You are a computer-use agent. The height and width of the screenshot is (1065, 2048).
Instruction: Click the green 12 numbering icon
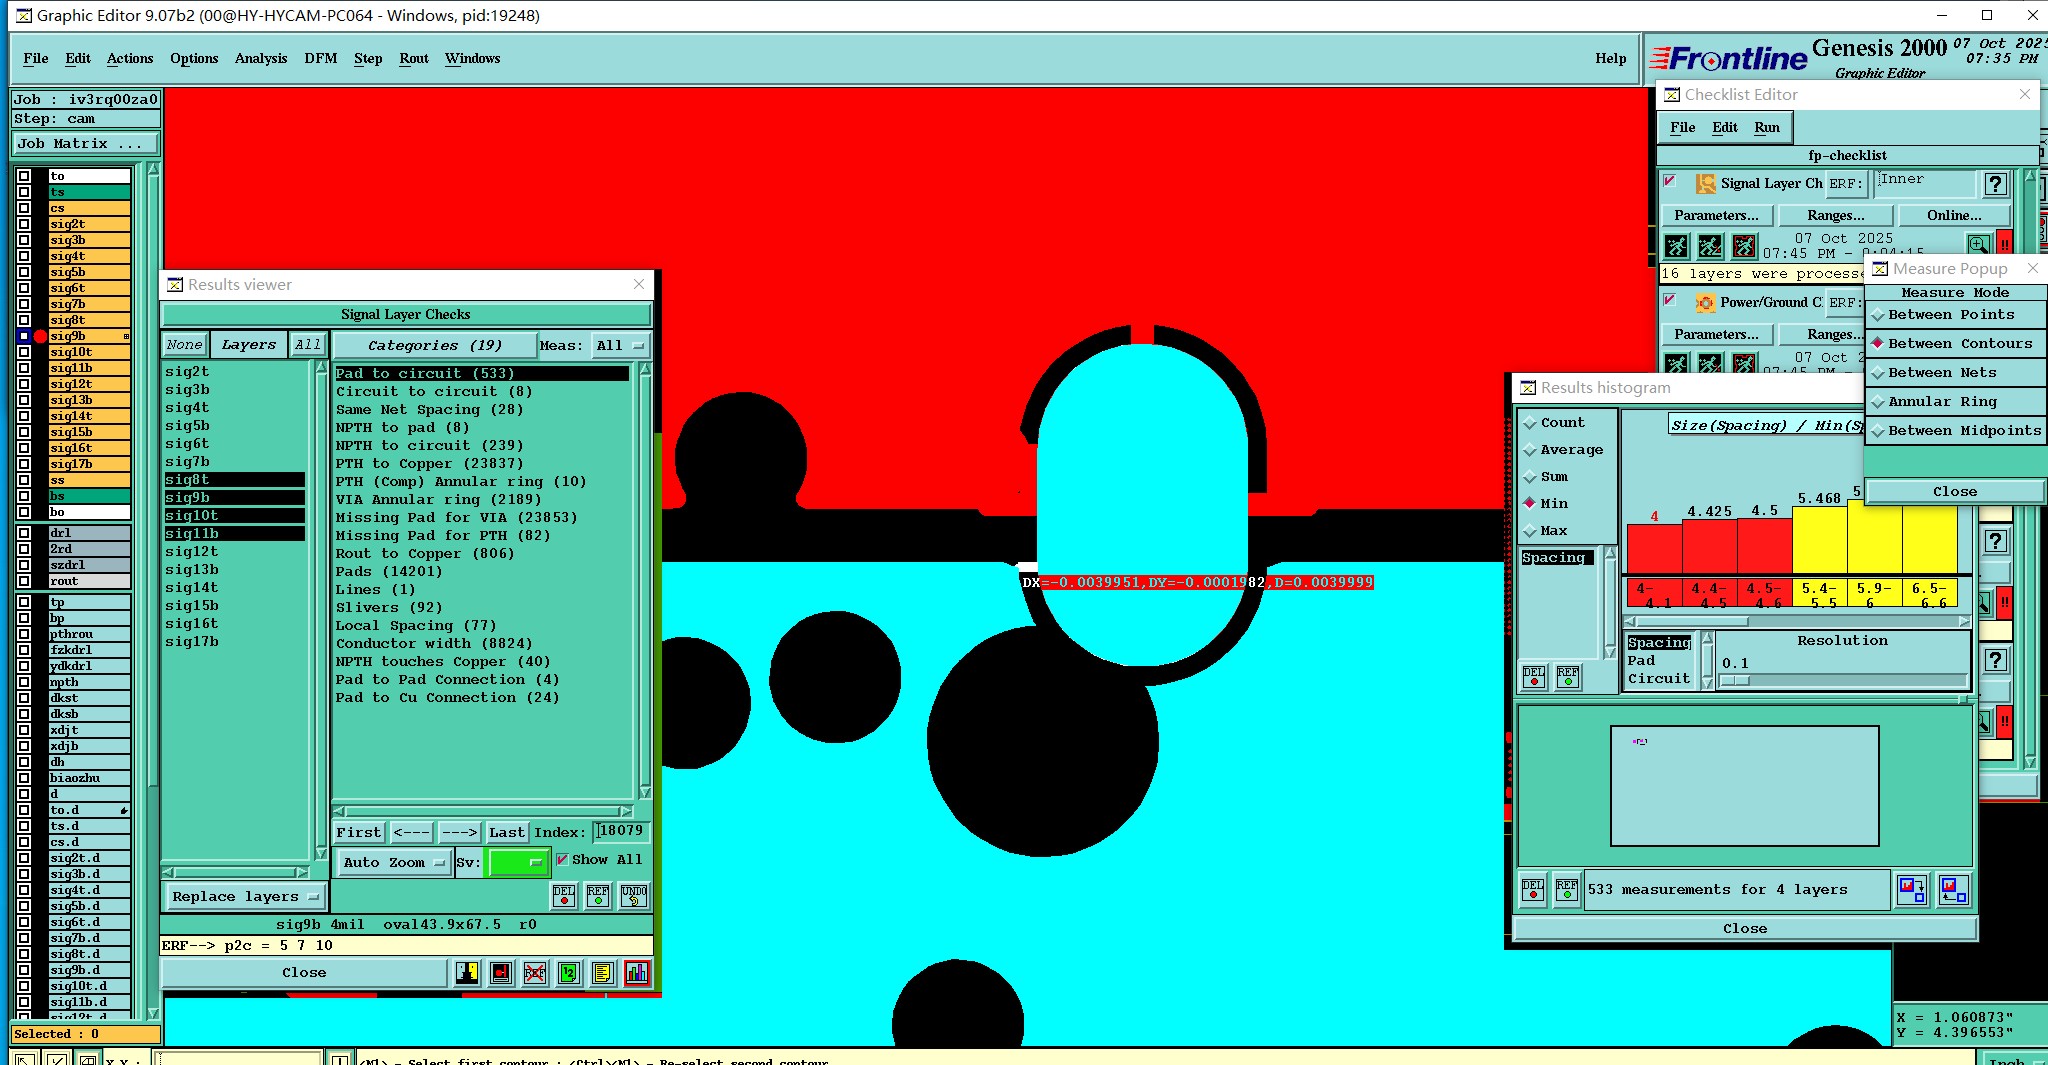[x=568, y=972]
